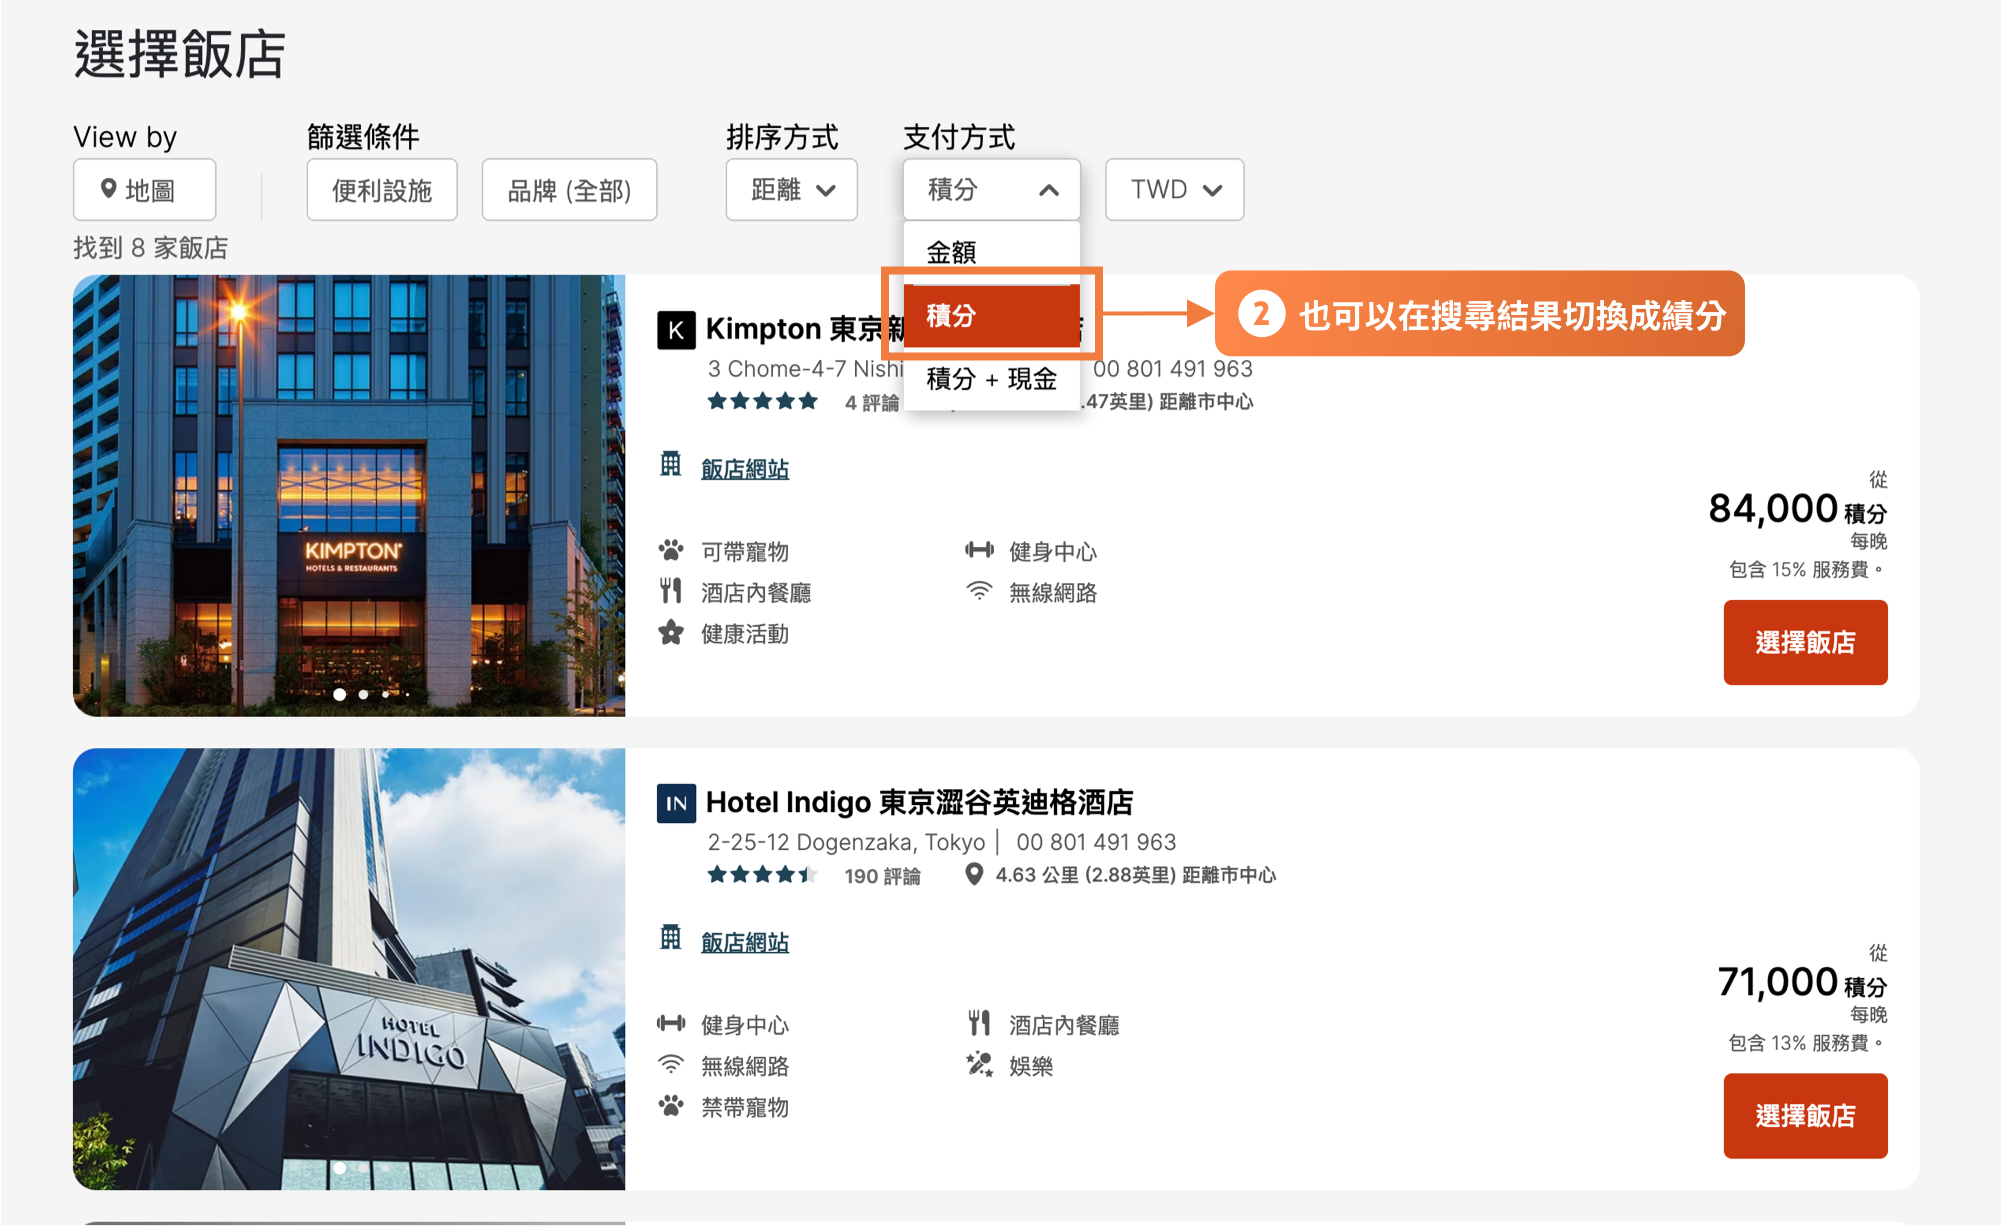This screenshot has width=2002, height=1226.
Task: Click the entertainment icon on Hotel Indigo listing
Action: pos(979,1065)
